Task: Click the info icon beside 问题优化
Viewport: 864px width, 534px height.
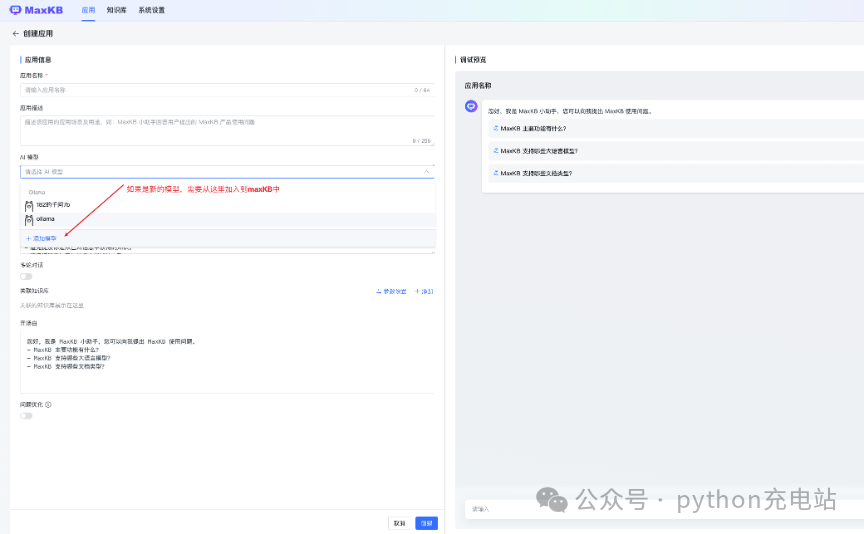Action: coord(48,404)
